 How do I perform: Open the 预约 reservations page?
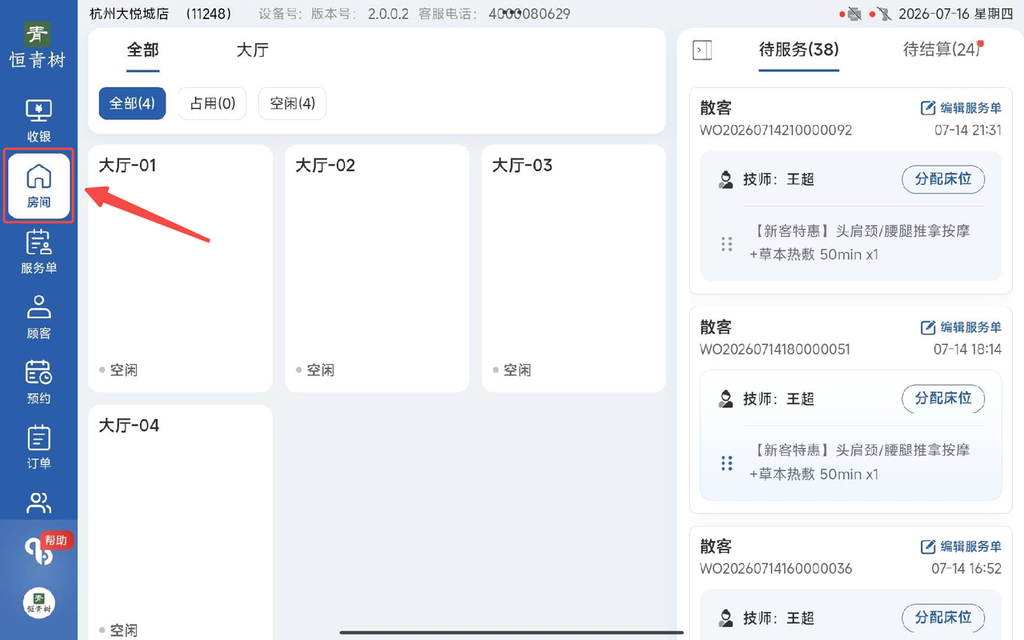(39, 382)
